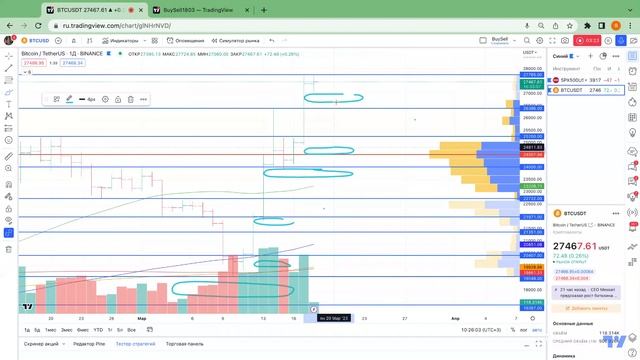Viewport: 640px width, 360px height.
Task: Open the Fibonacci tools group
Action: [9, 80]
